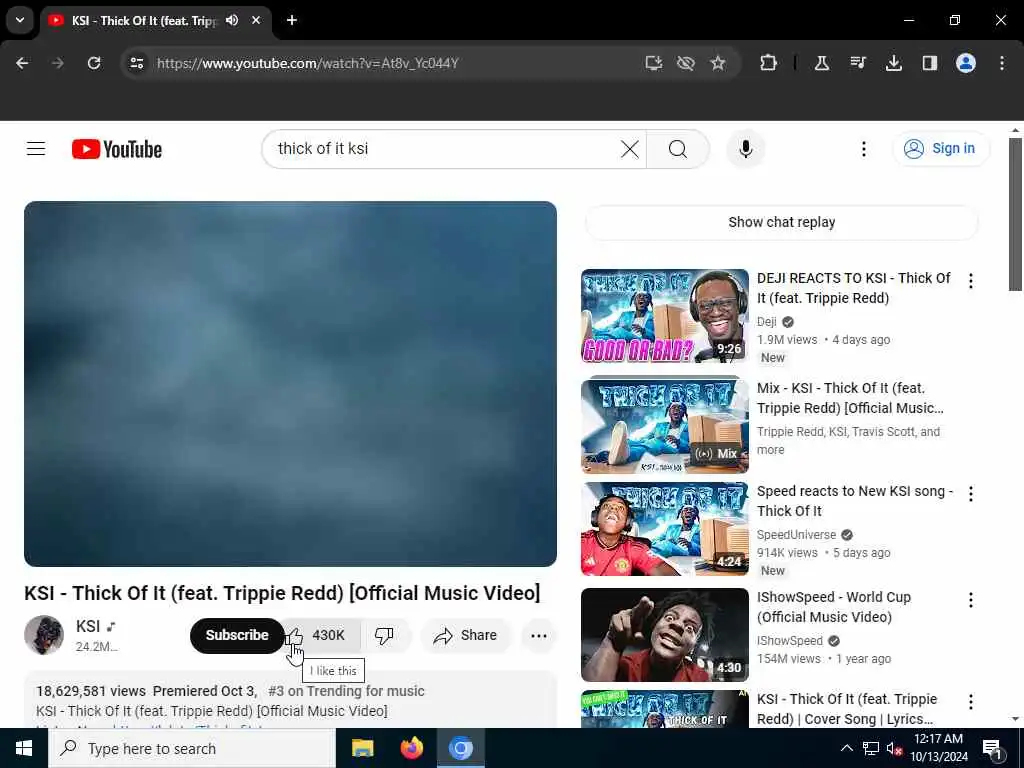The width and height of the screenshot is (1024, 768).
Task: Dislike the video with thumbs-down icon
Action: [384, 635]
